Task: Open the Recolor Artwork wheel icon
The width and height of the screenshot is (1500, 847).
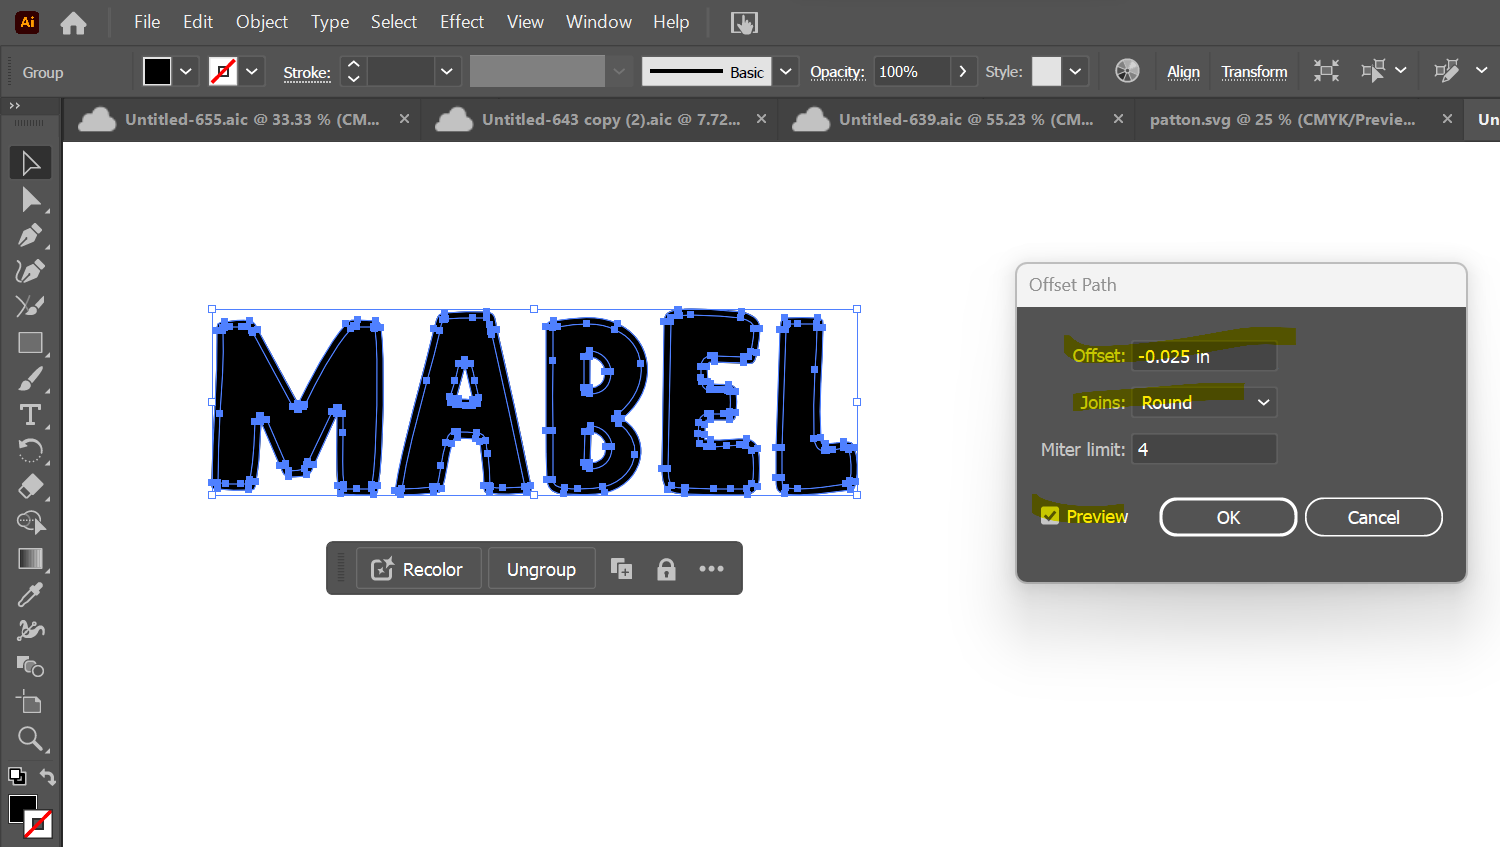Action: click(1127, 71)
